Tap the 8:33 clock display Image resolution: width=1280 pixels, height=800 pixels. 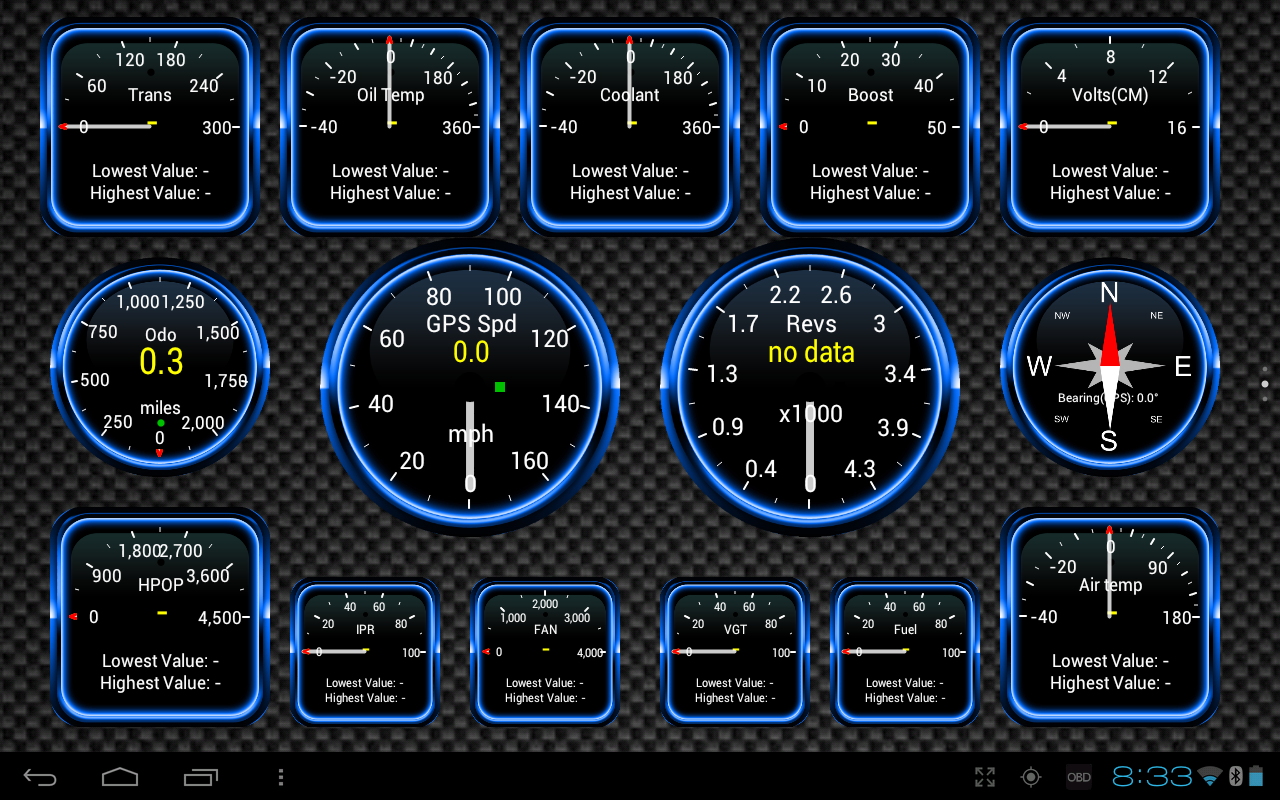pos(1152,777)
